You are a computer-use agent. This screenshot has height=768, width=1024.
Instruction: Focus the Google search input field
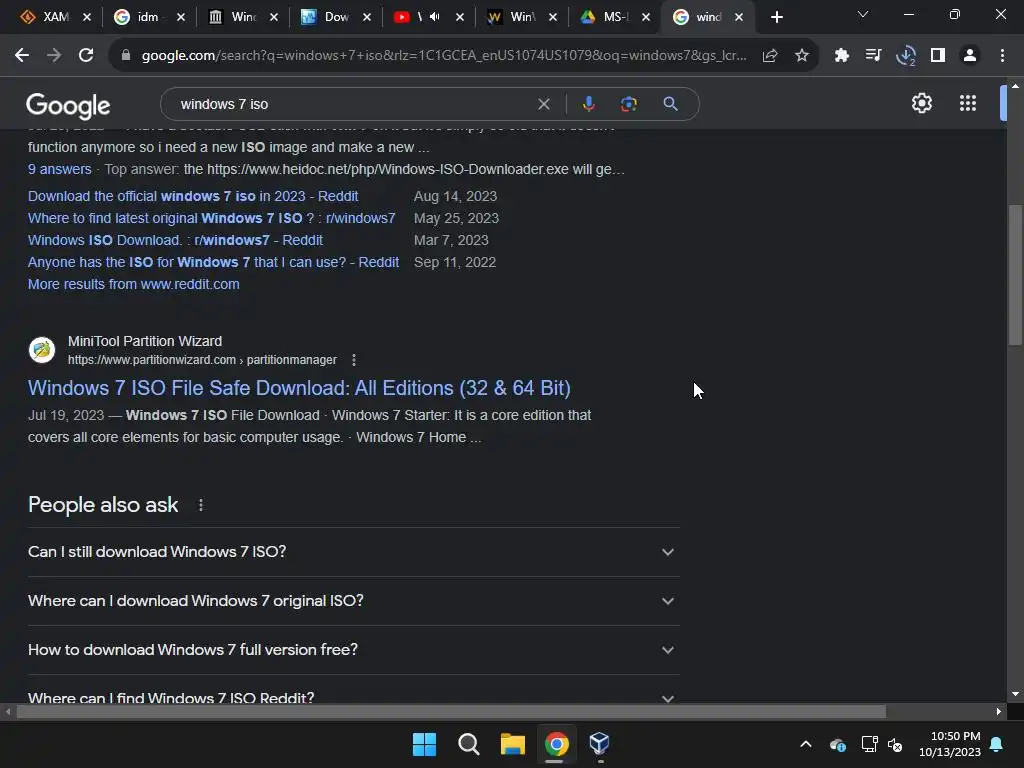tap(353, 104)
